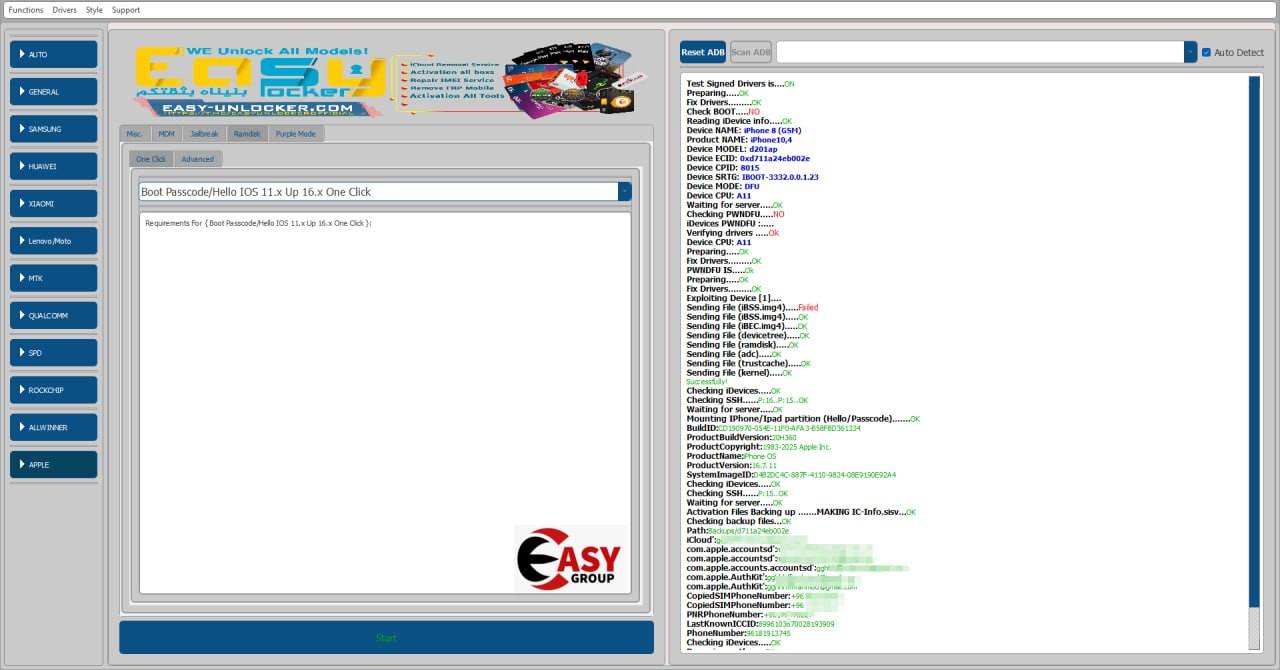
Task: Click the 'ProductVersion:16.7.11' line
Action: coord(732,466)
